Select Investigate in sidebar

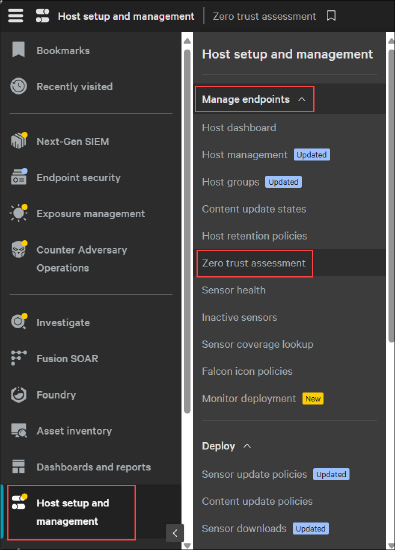click(63, 323)
